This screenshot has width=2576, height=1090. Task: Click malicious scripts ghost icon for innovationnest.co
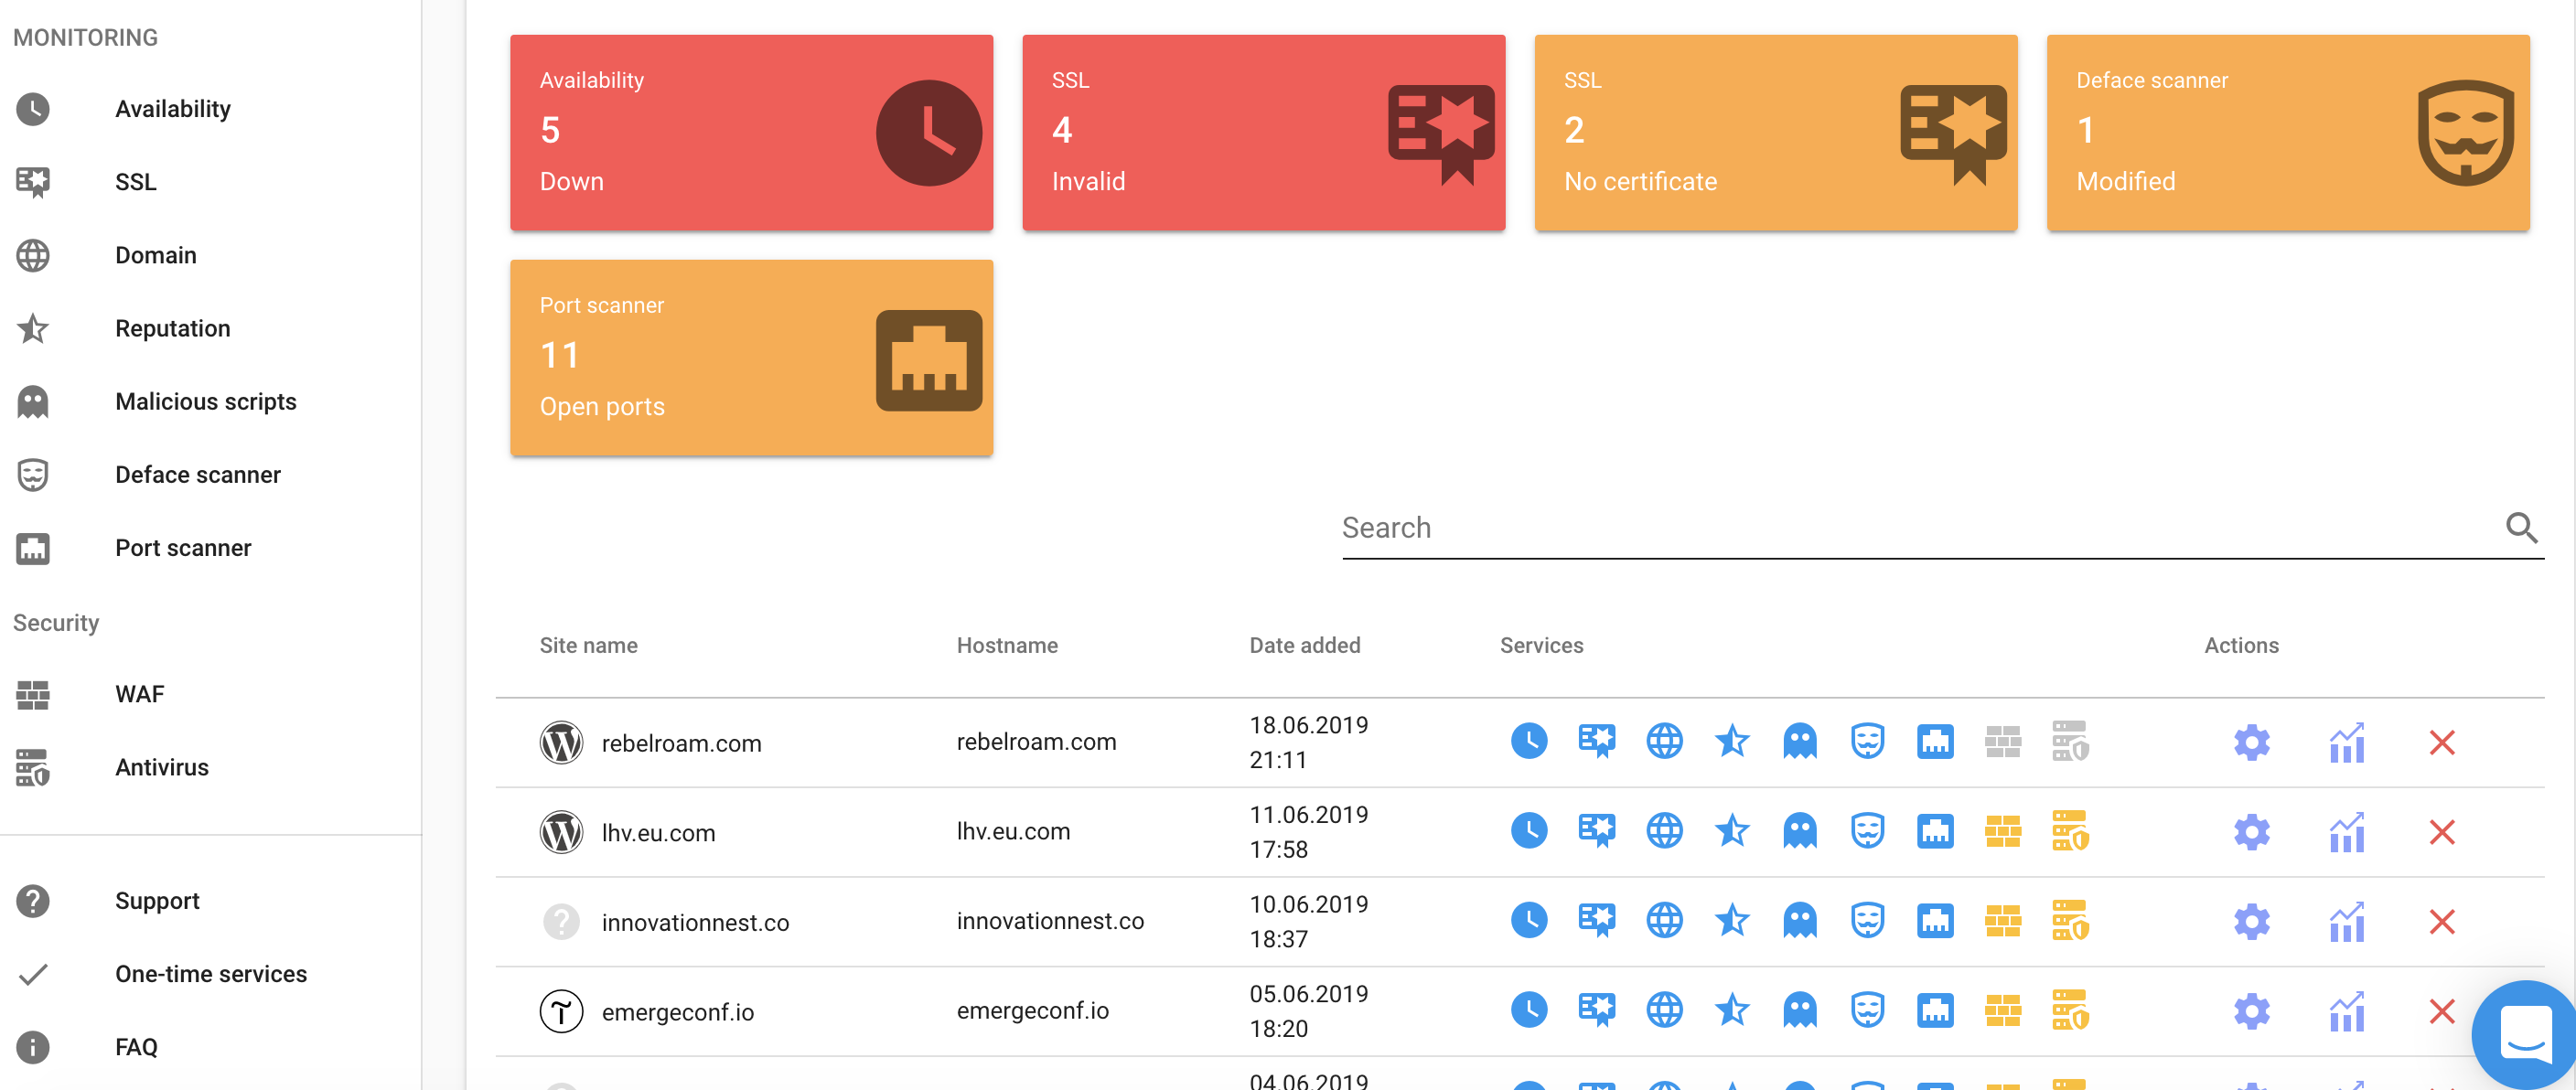1799,921
